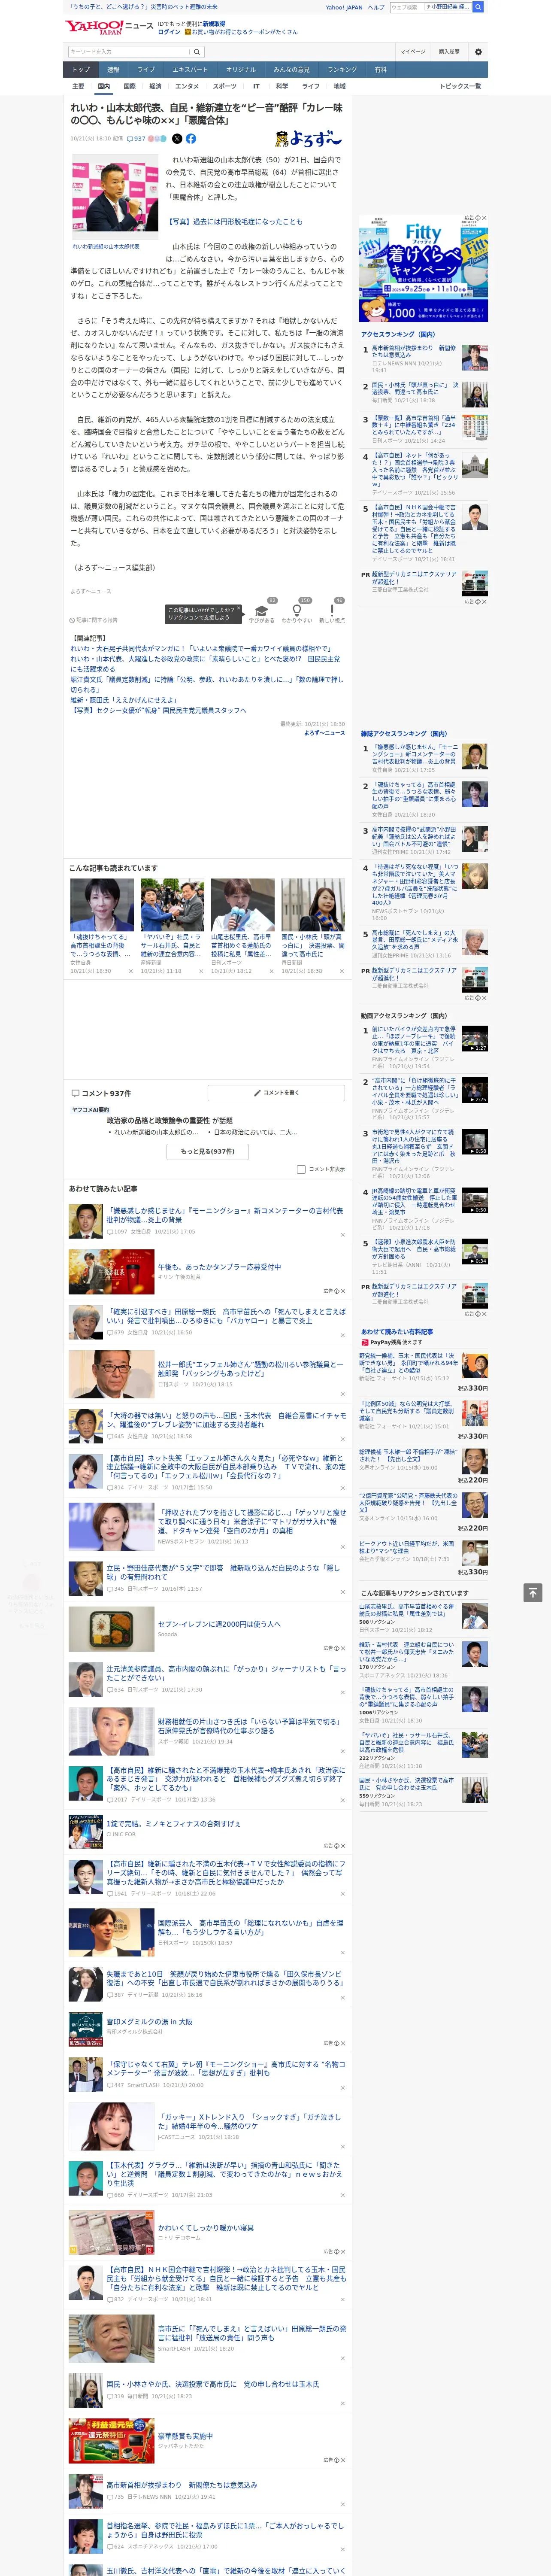Click the magnifier button beside the keyword search field
The width and height of the screenshot is (551, 2576).
[x=197, y=52]
